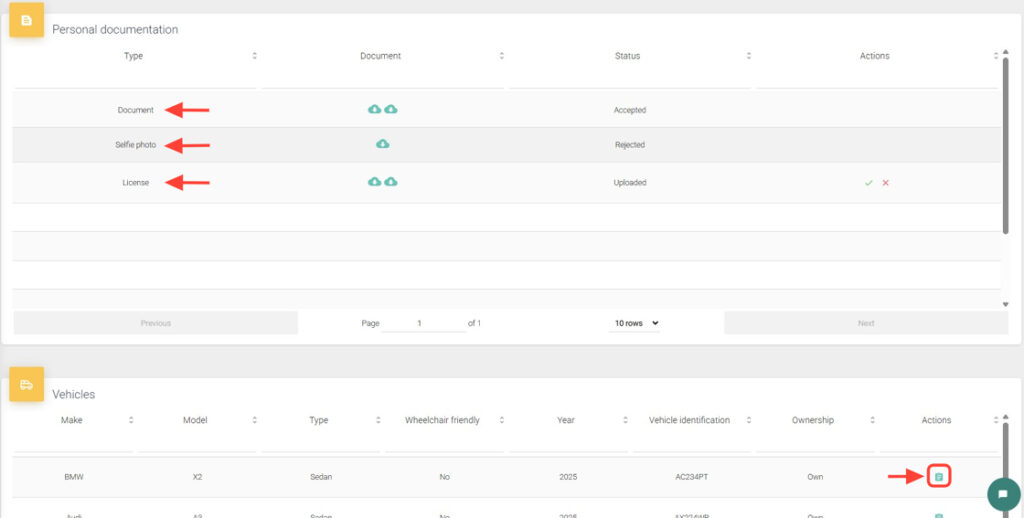Screen dimensions: 1024x518
Task: Focus the Page number input field
Action: [421, 323]
